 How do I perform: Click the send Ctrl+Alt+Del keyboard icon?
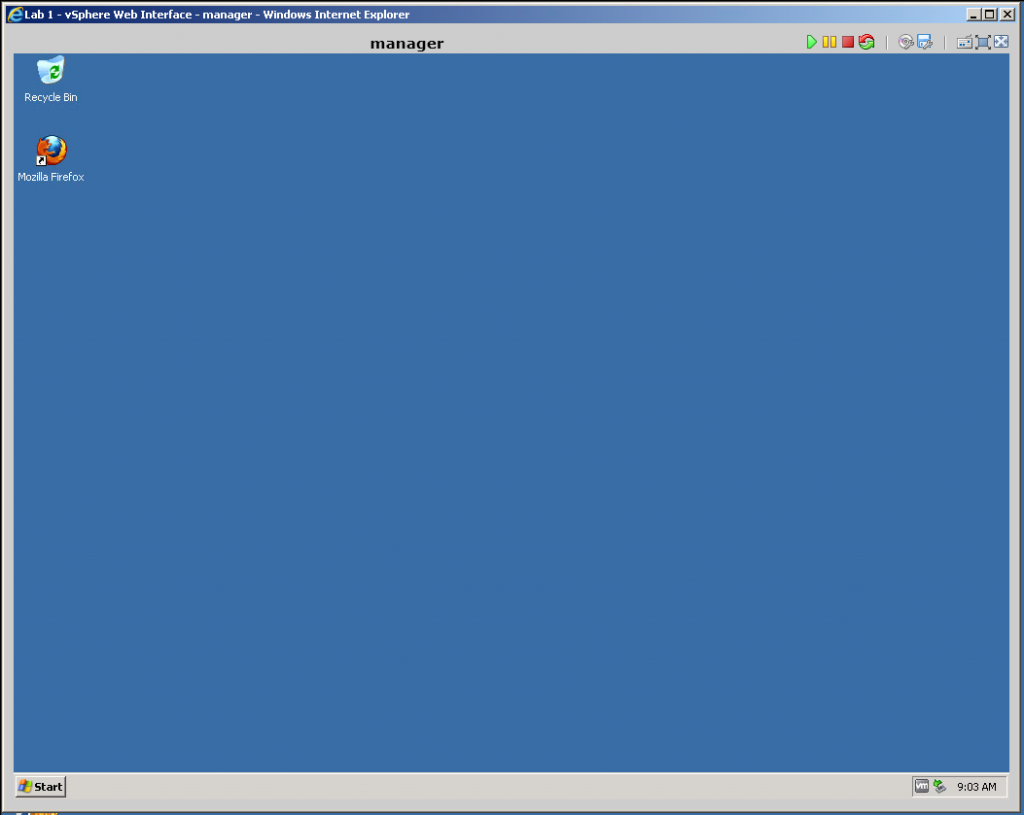click(964, 42)
